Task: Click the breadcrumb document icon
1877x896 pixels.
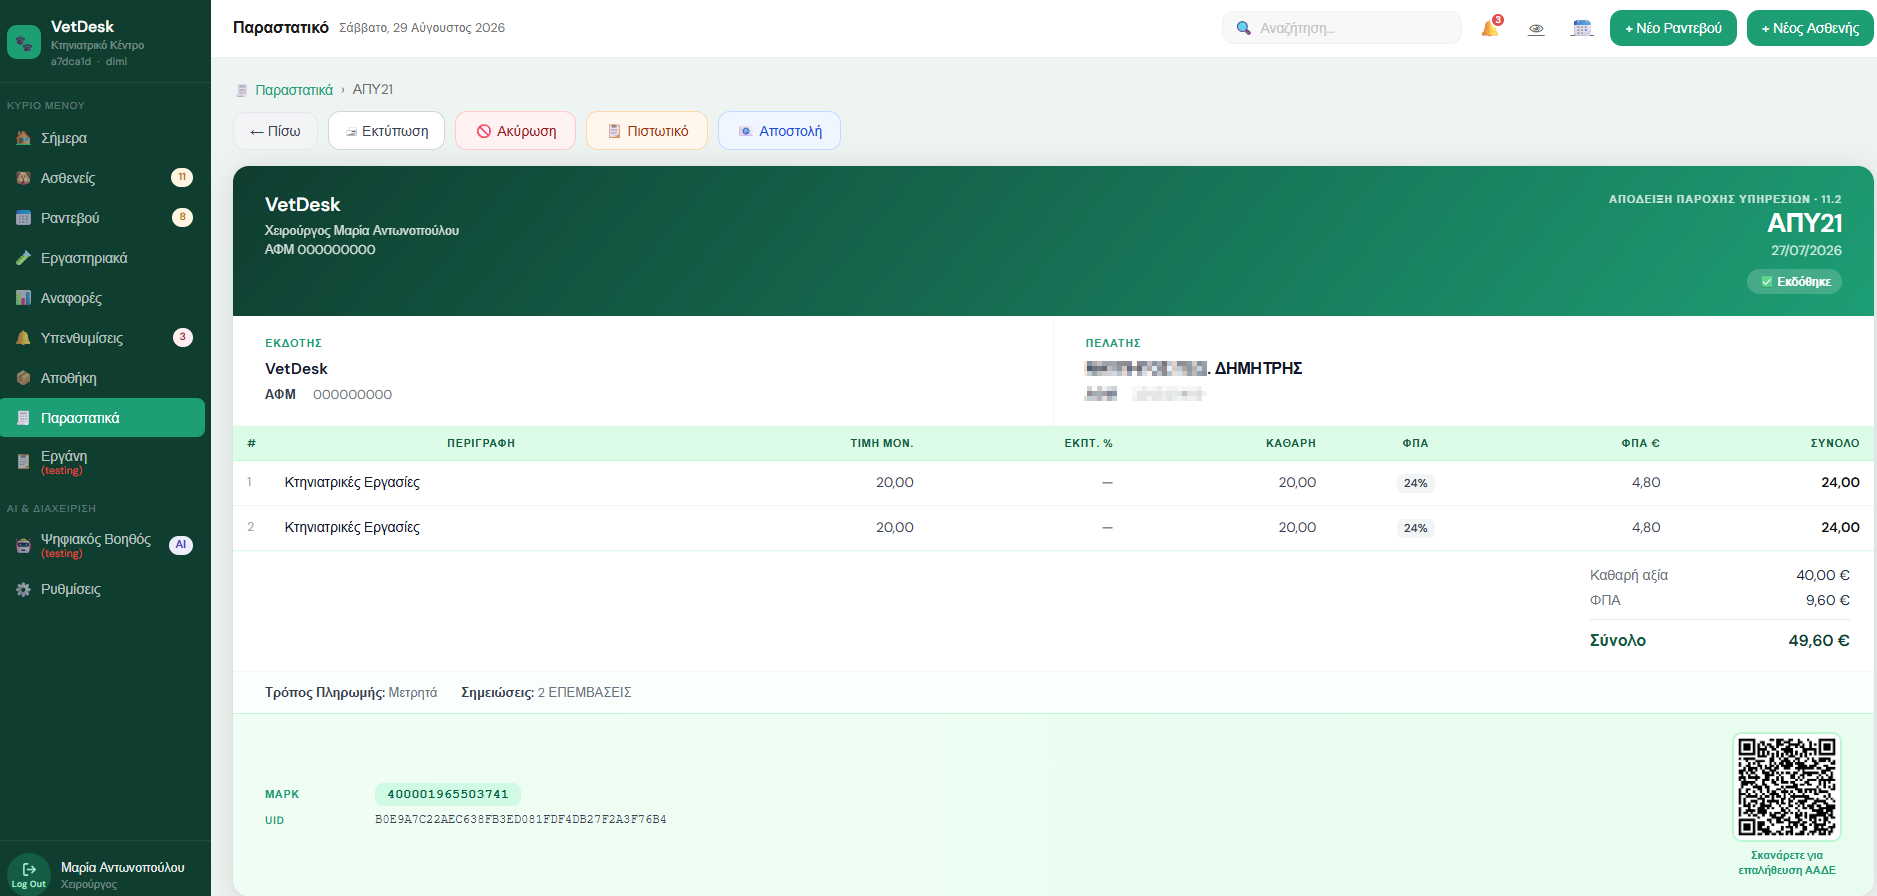Action: tap(241, 90)
